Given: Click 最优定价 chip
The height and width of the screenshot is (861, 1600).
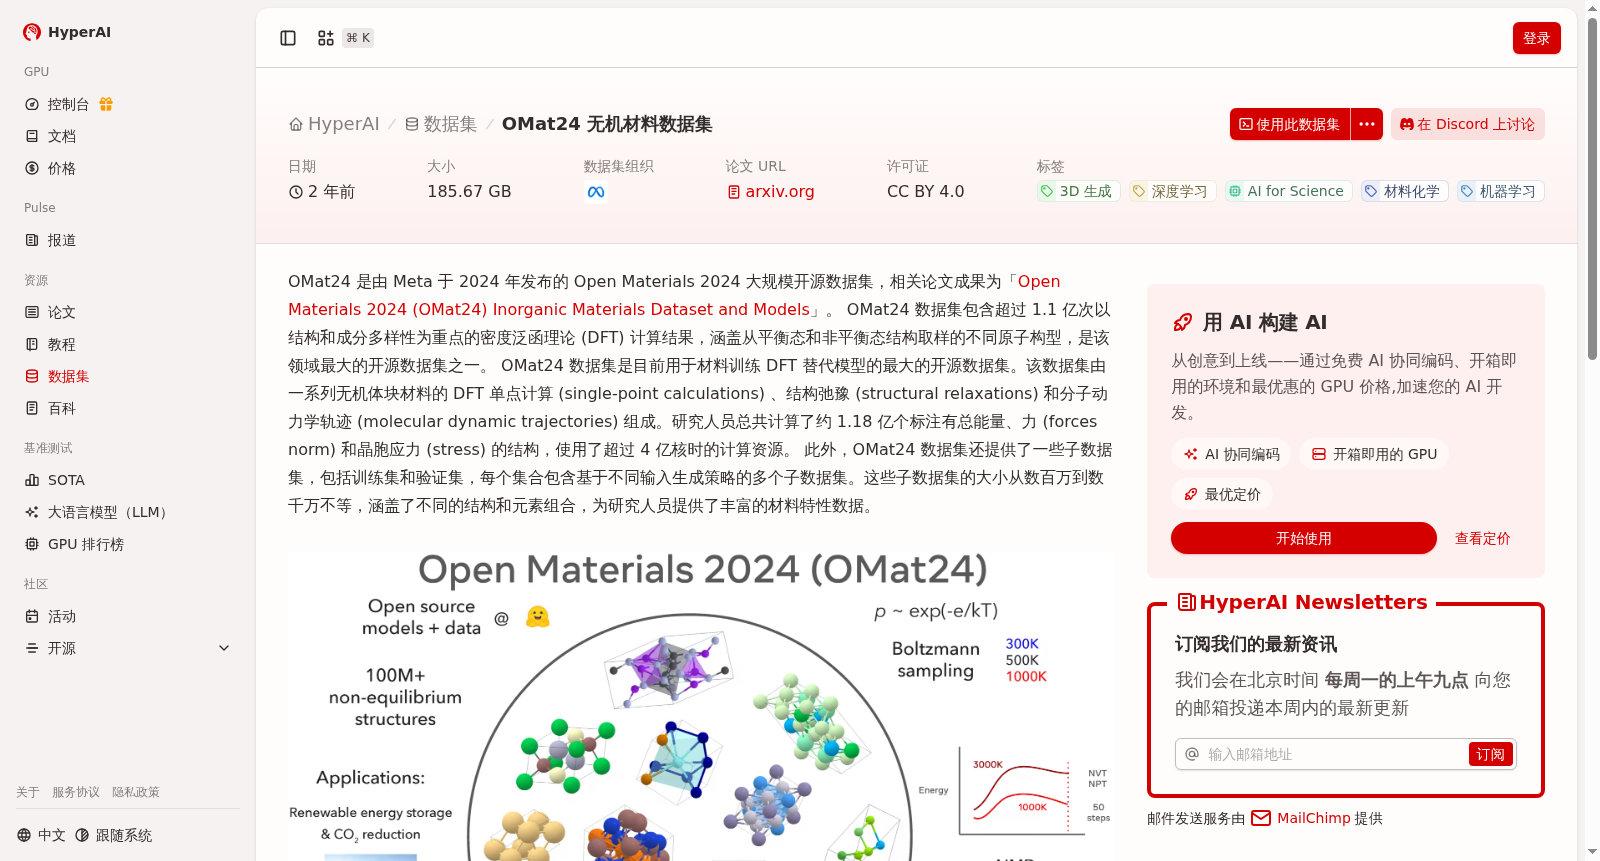Looking at the screenshot, I should 1222,494.
